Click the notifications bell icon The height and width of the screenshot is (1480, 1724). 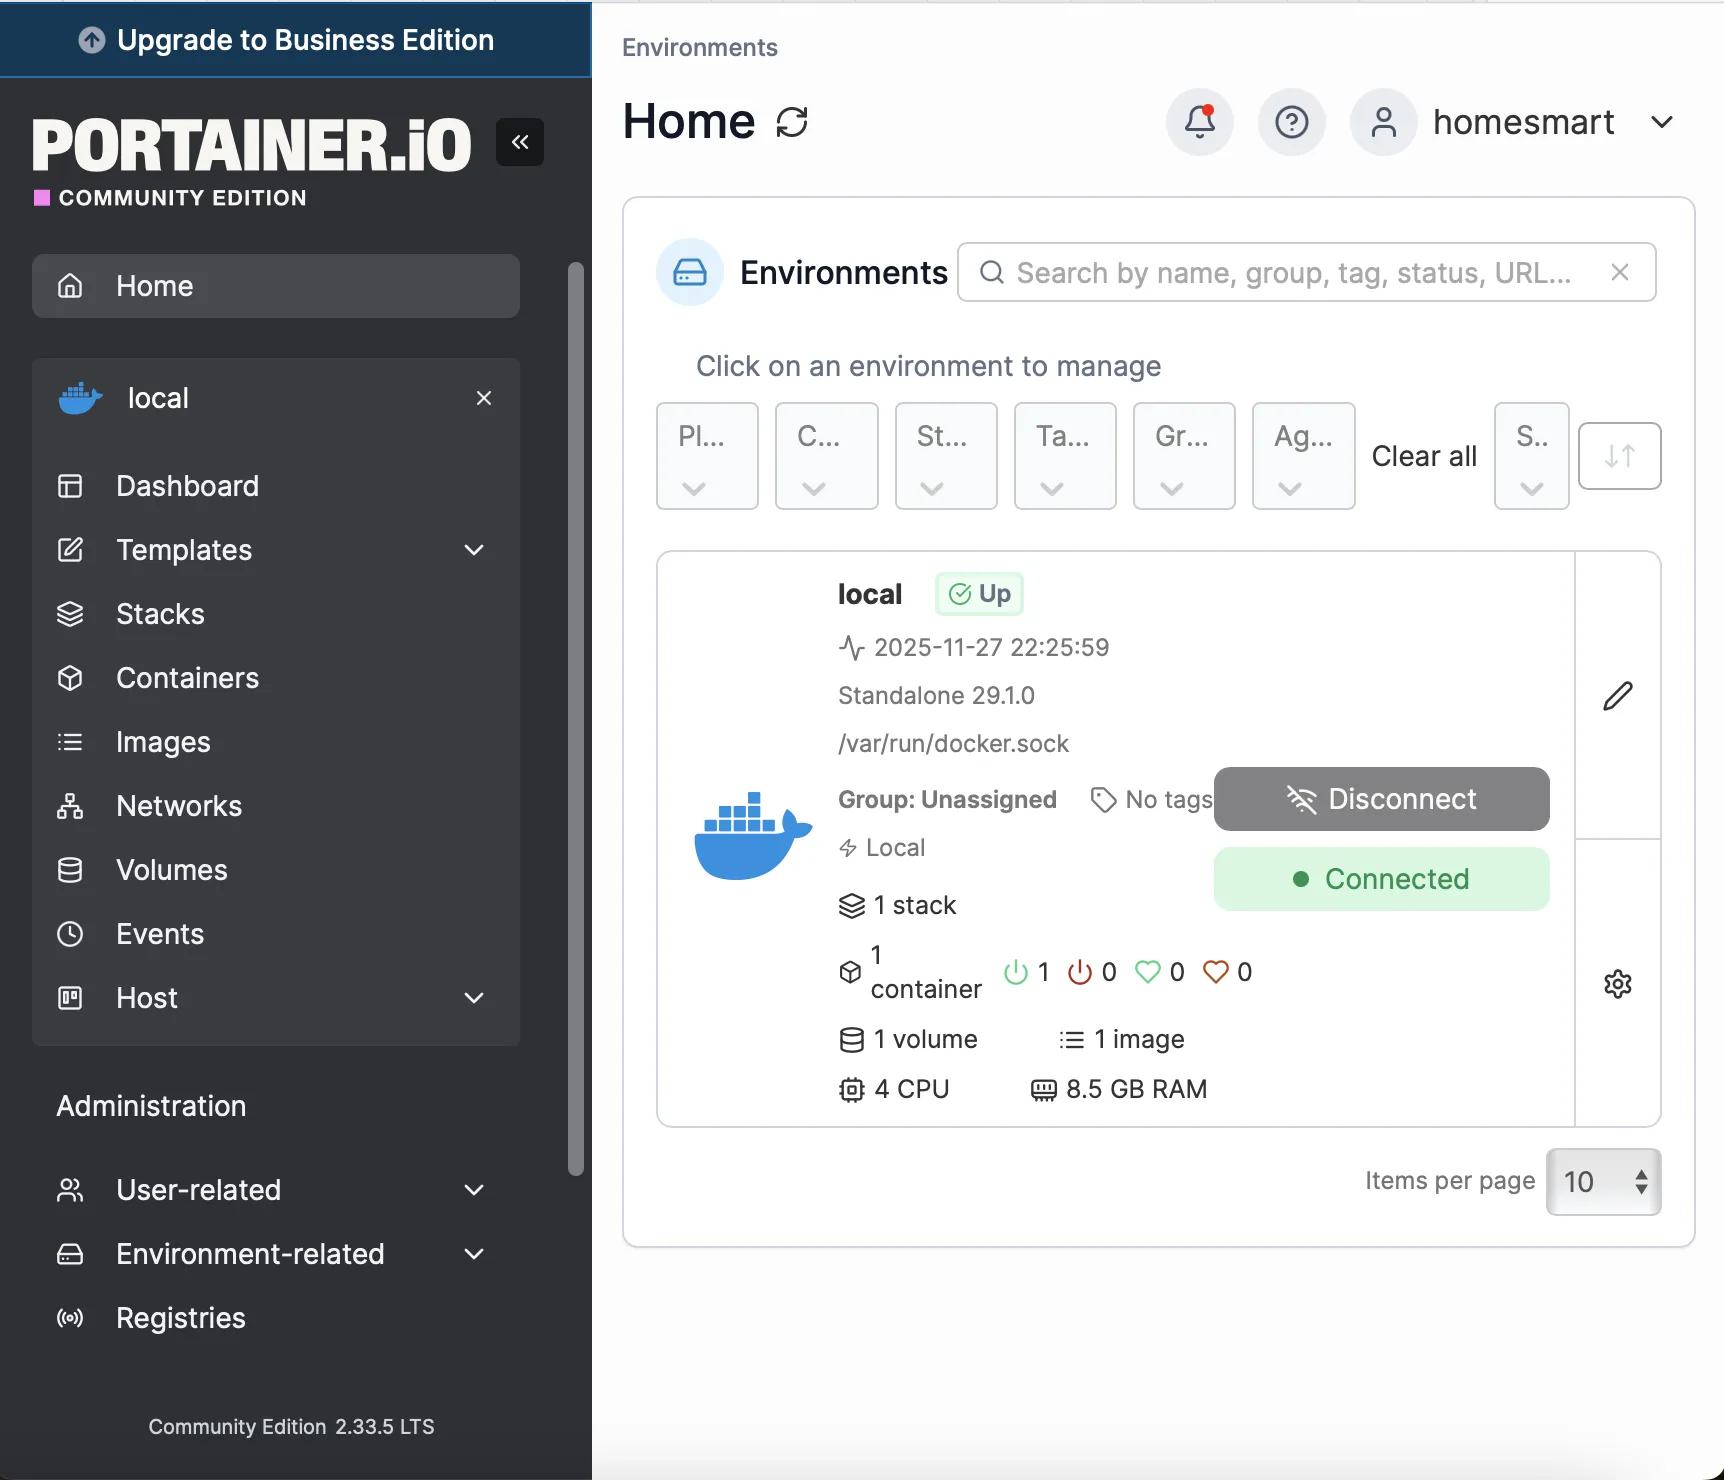[1199, 122]
